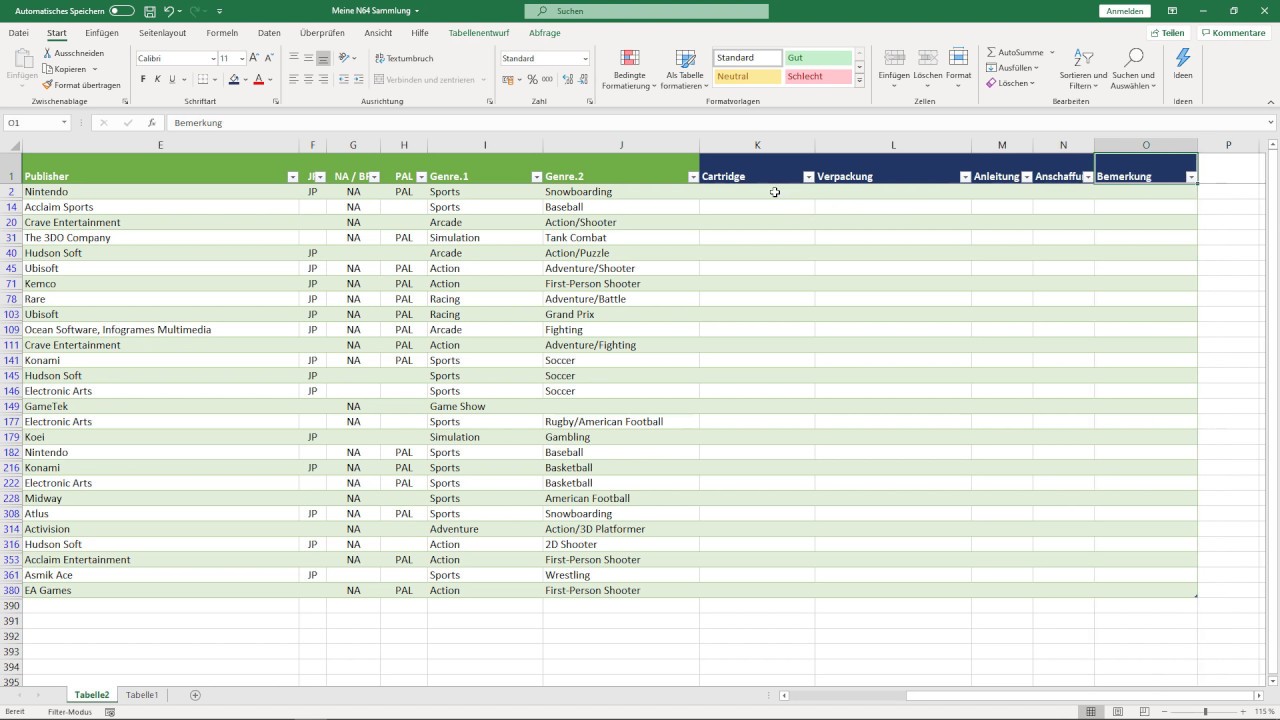Click the Löschen cells icon
The height and width of the screenshot is (720, 1280).
coord(927,58)
